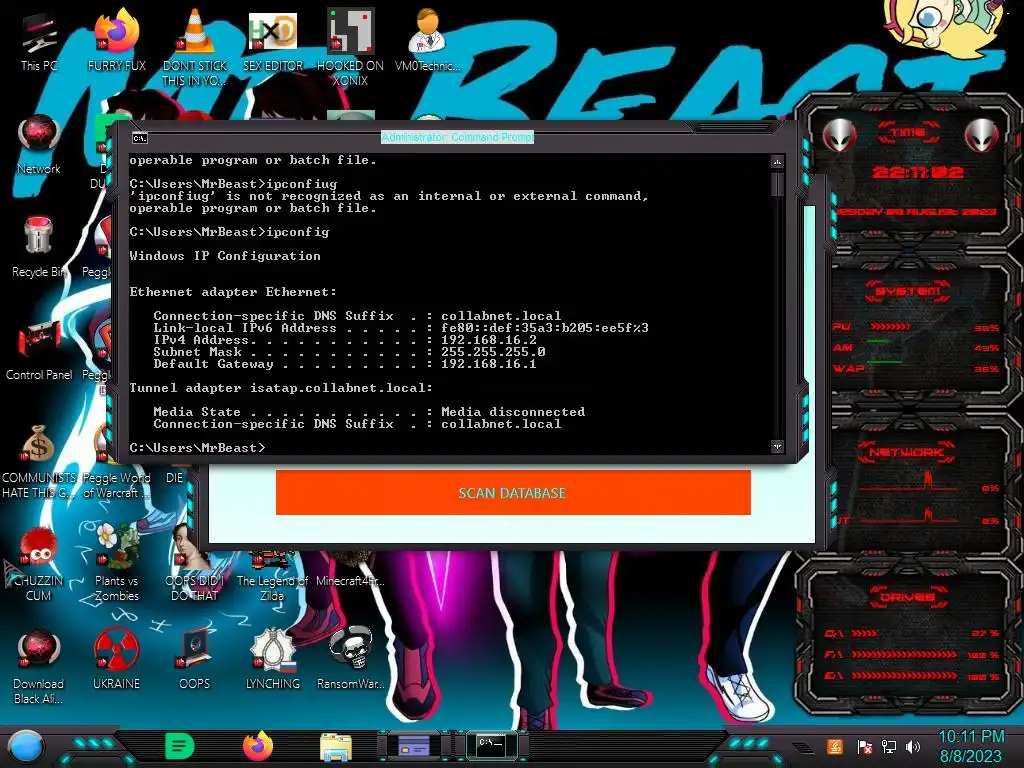This screenshot has width=1024, height=768.
Task: Click the SCAN DATABASE button
Action: point(513,492)
